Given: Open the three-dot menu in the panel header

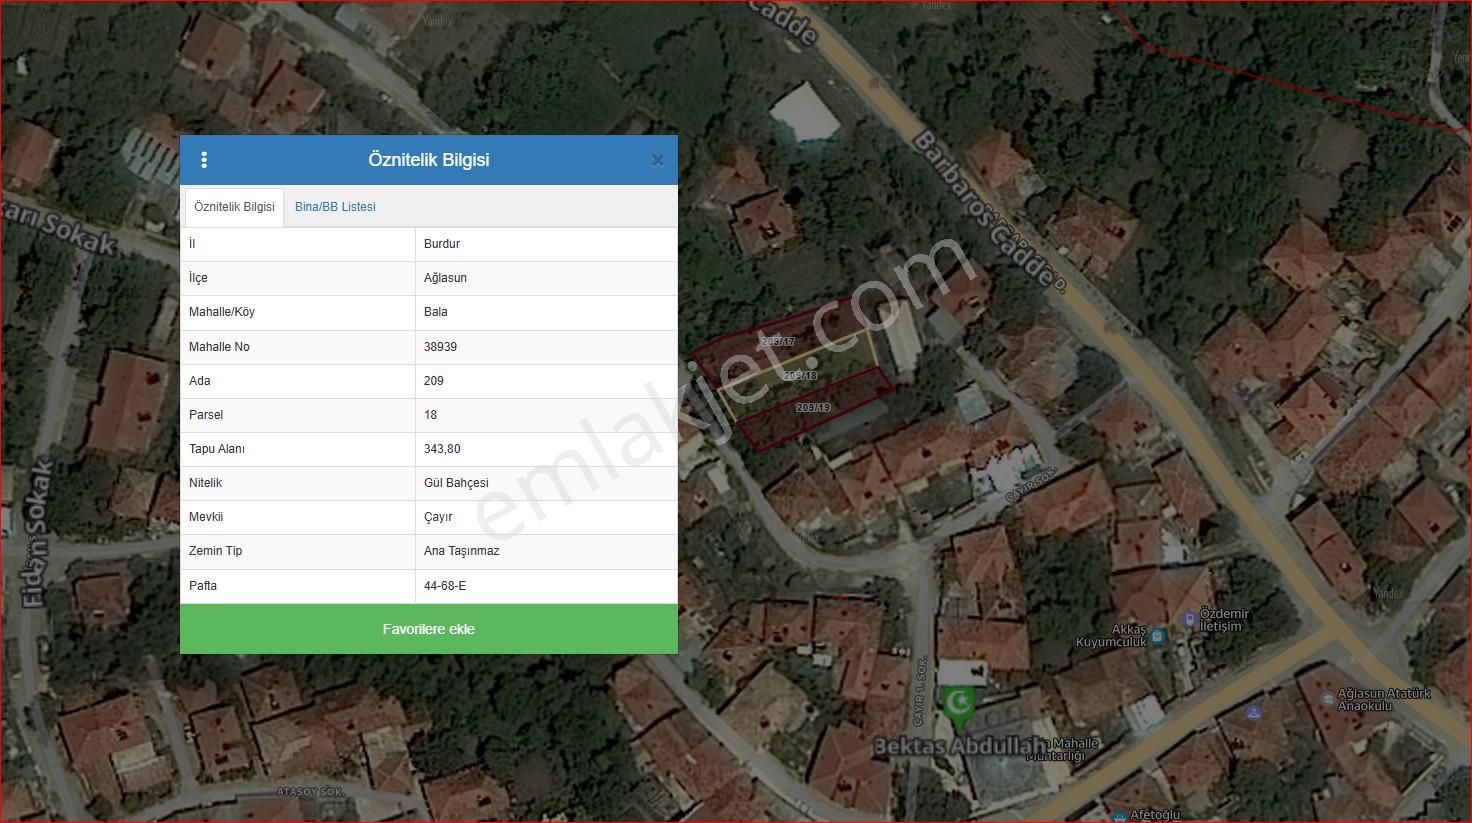Looking at the screenshot, I should point(204,160).
